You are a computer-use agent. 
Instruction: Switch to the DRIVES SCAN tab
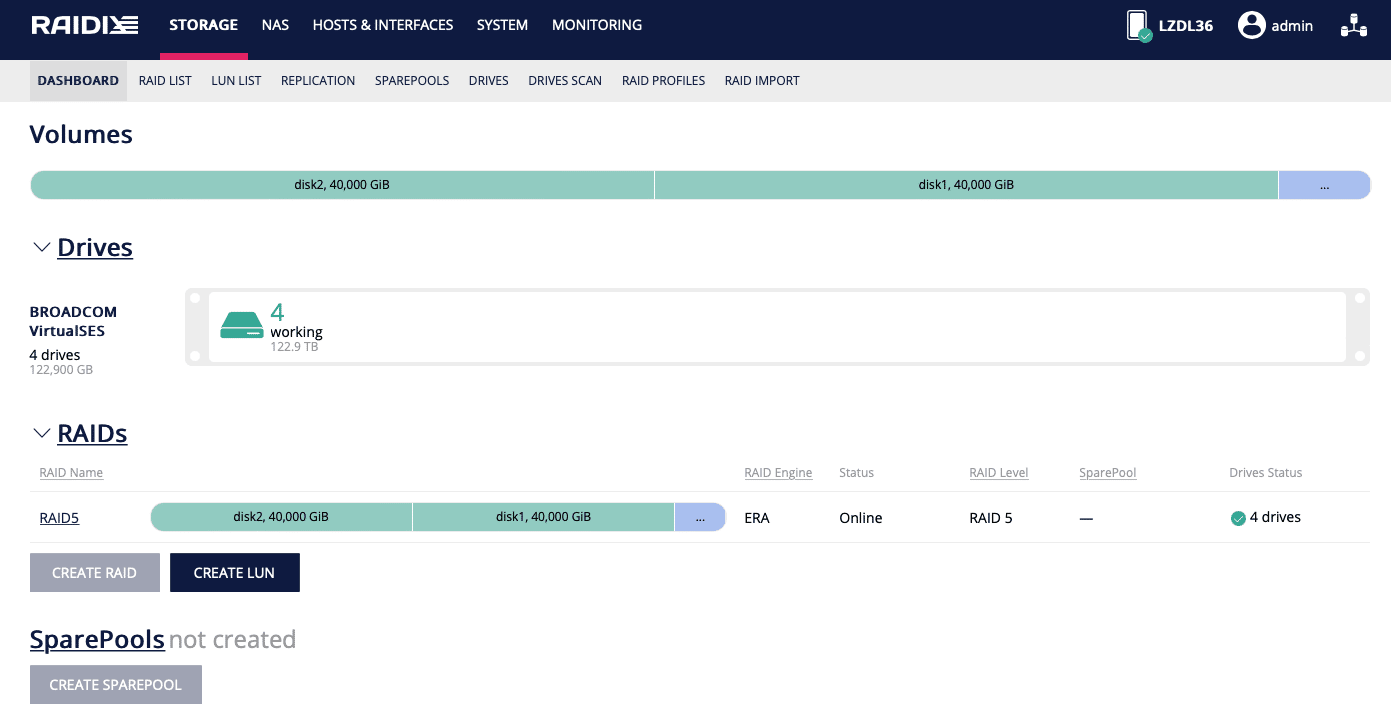point(565,81)
